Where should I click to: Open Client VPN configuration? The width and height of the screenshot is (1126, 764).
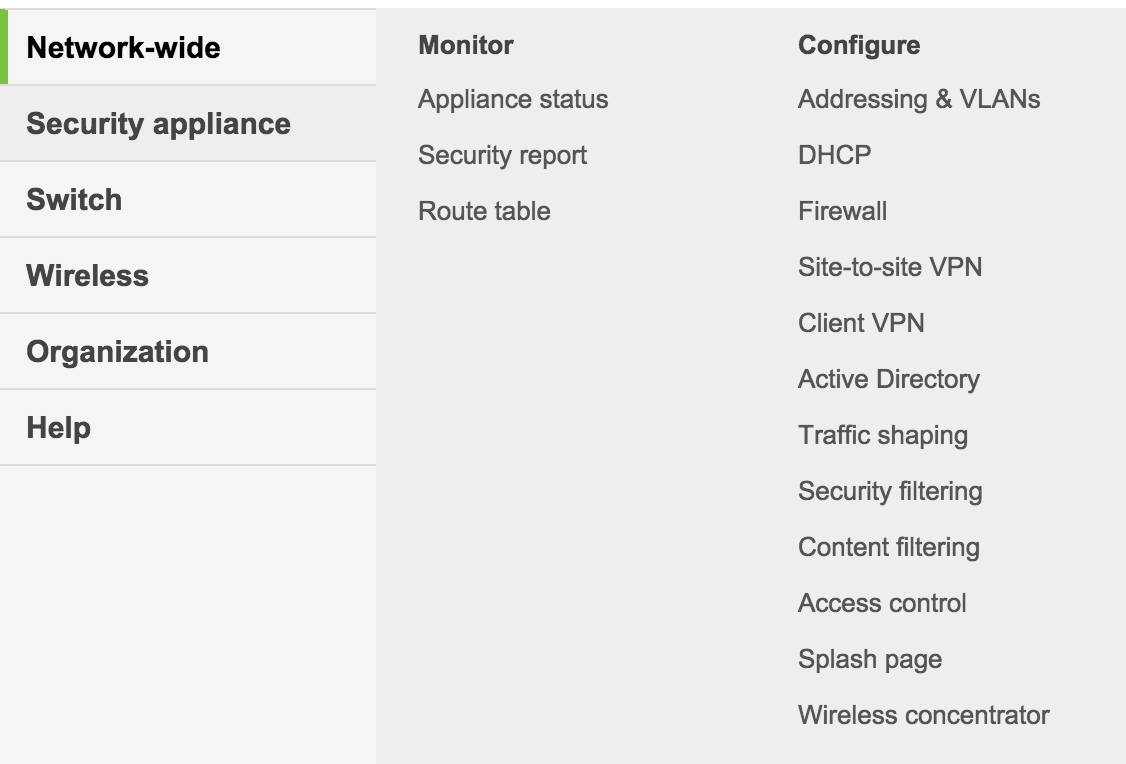coord(860,324)
